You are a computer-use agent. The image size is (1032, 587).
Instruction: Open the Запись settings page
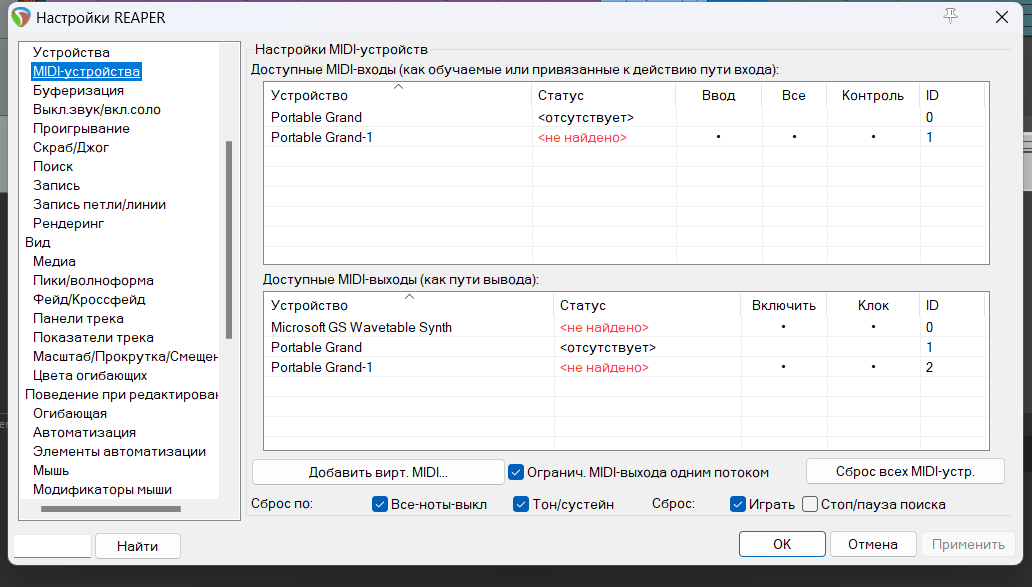[56, 186]
